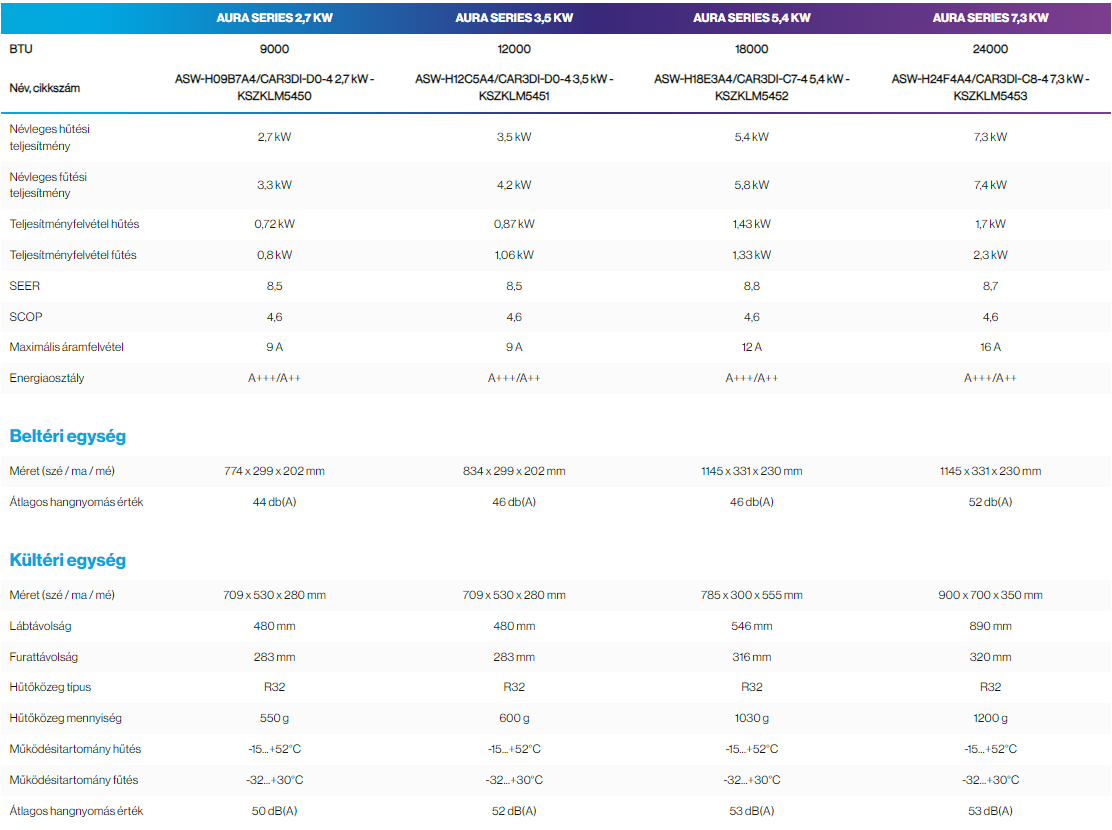Click the 4,2 kW nominal heating value
The image size is (1112, 830).
[514, 185]
